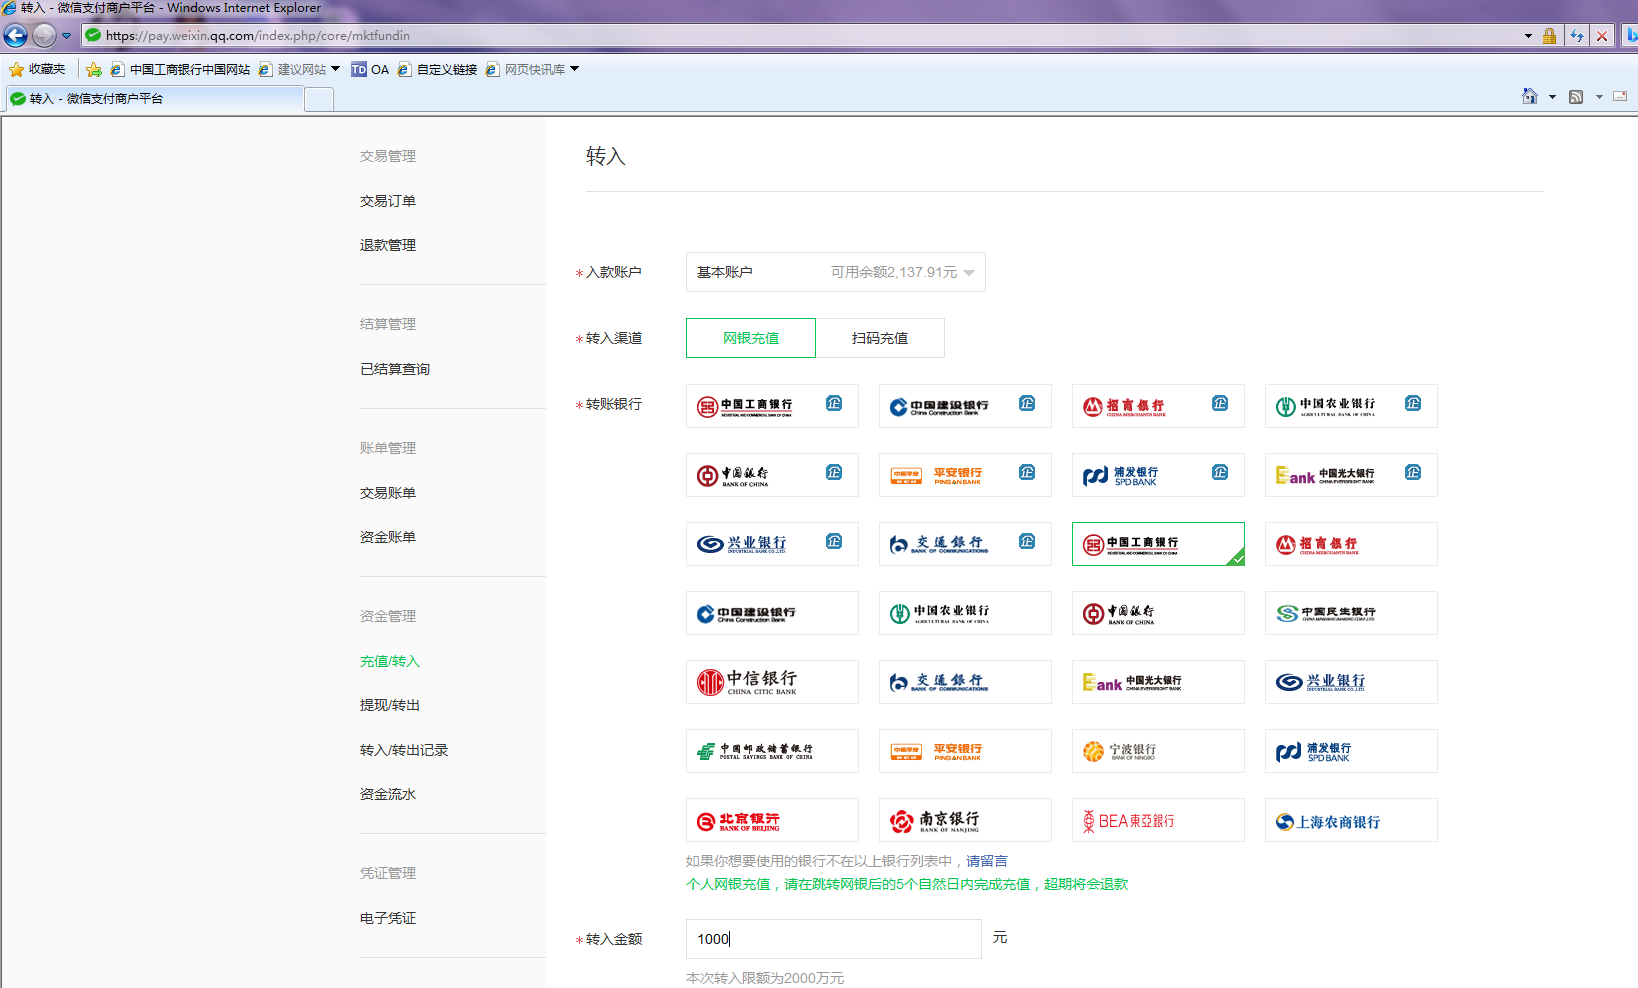Screen dimensions: 1638x988
Task: Click the checked personal 中国工商银行 option
Action: pyautogui.click(x=1158, y=544)
